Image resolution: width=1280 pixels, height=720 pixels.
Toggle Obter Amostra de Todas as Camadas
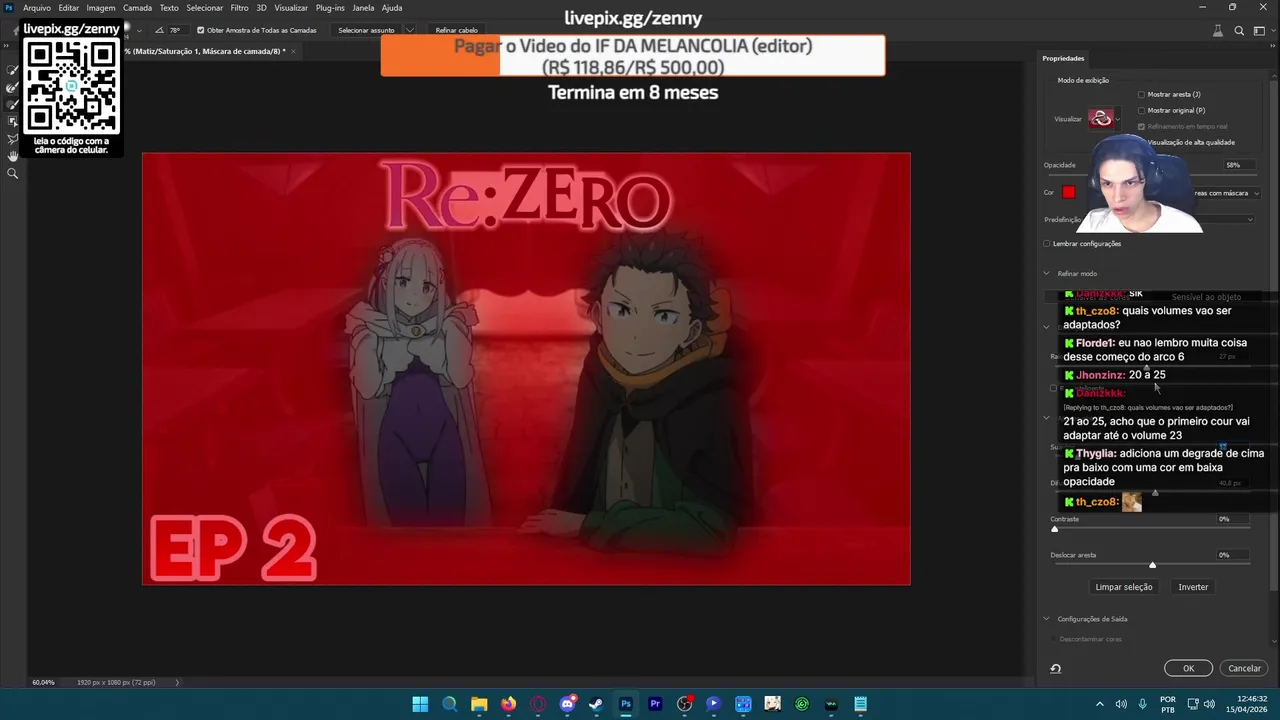[200, 30]
